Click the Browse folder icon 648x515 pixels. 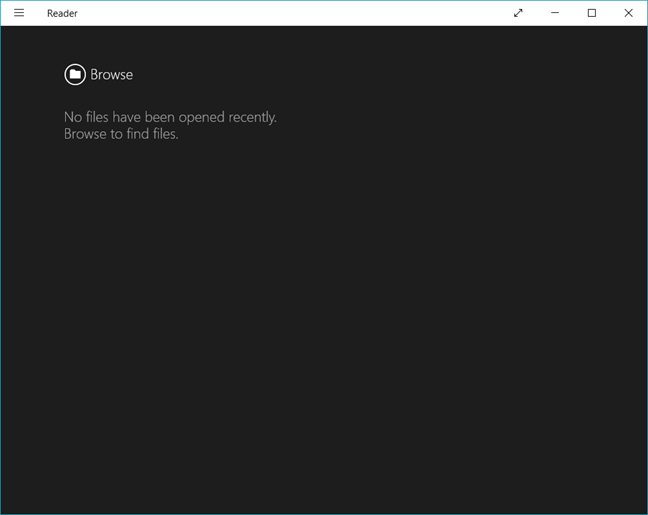tap(75, 74)
